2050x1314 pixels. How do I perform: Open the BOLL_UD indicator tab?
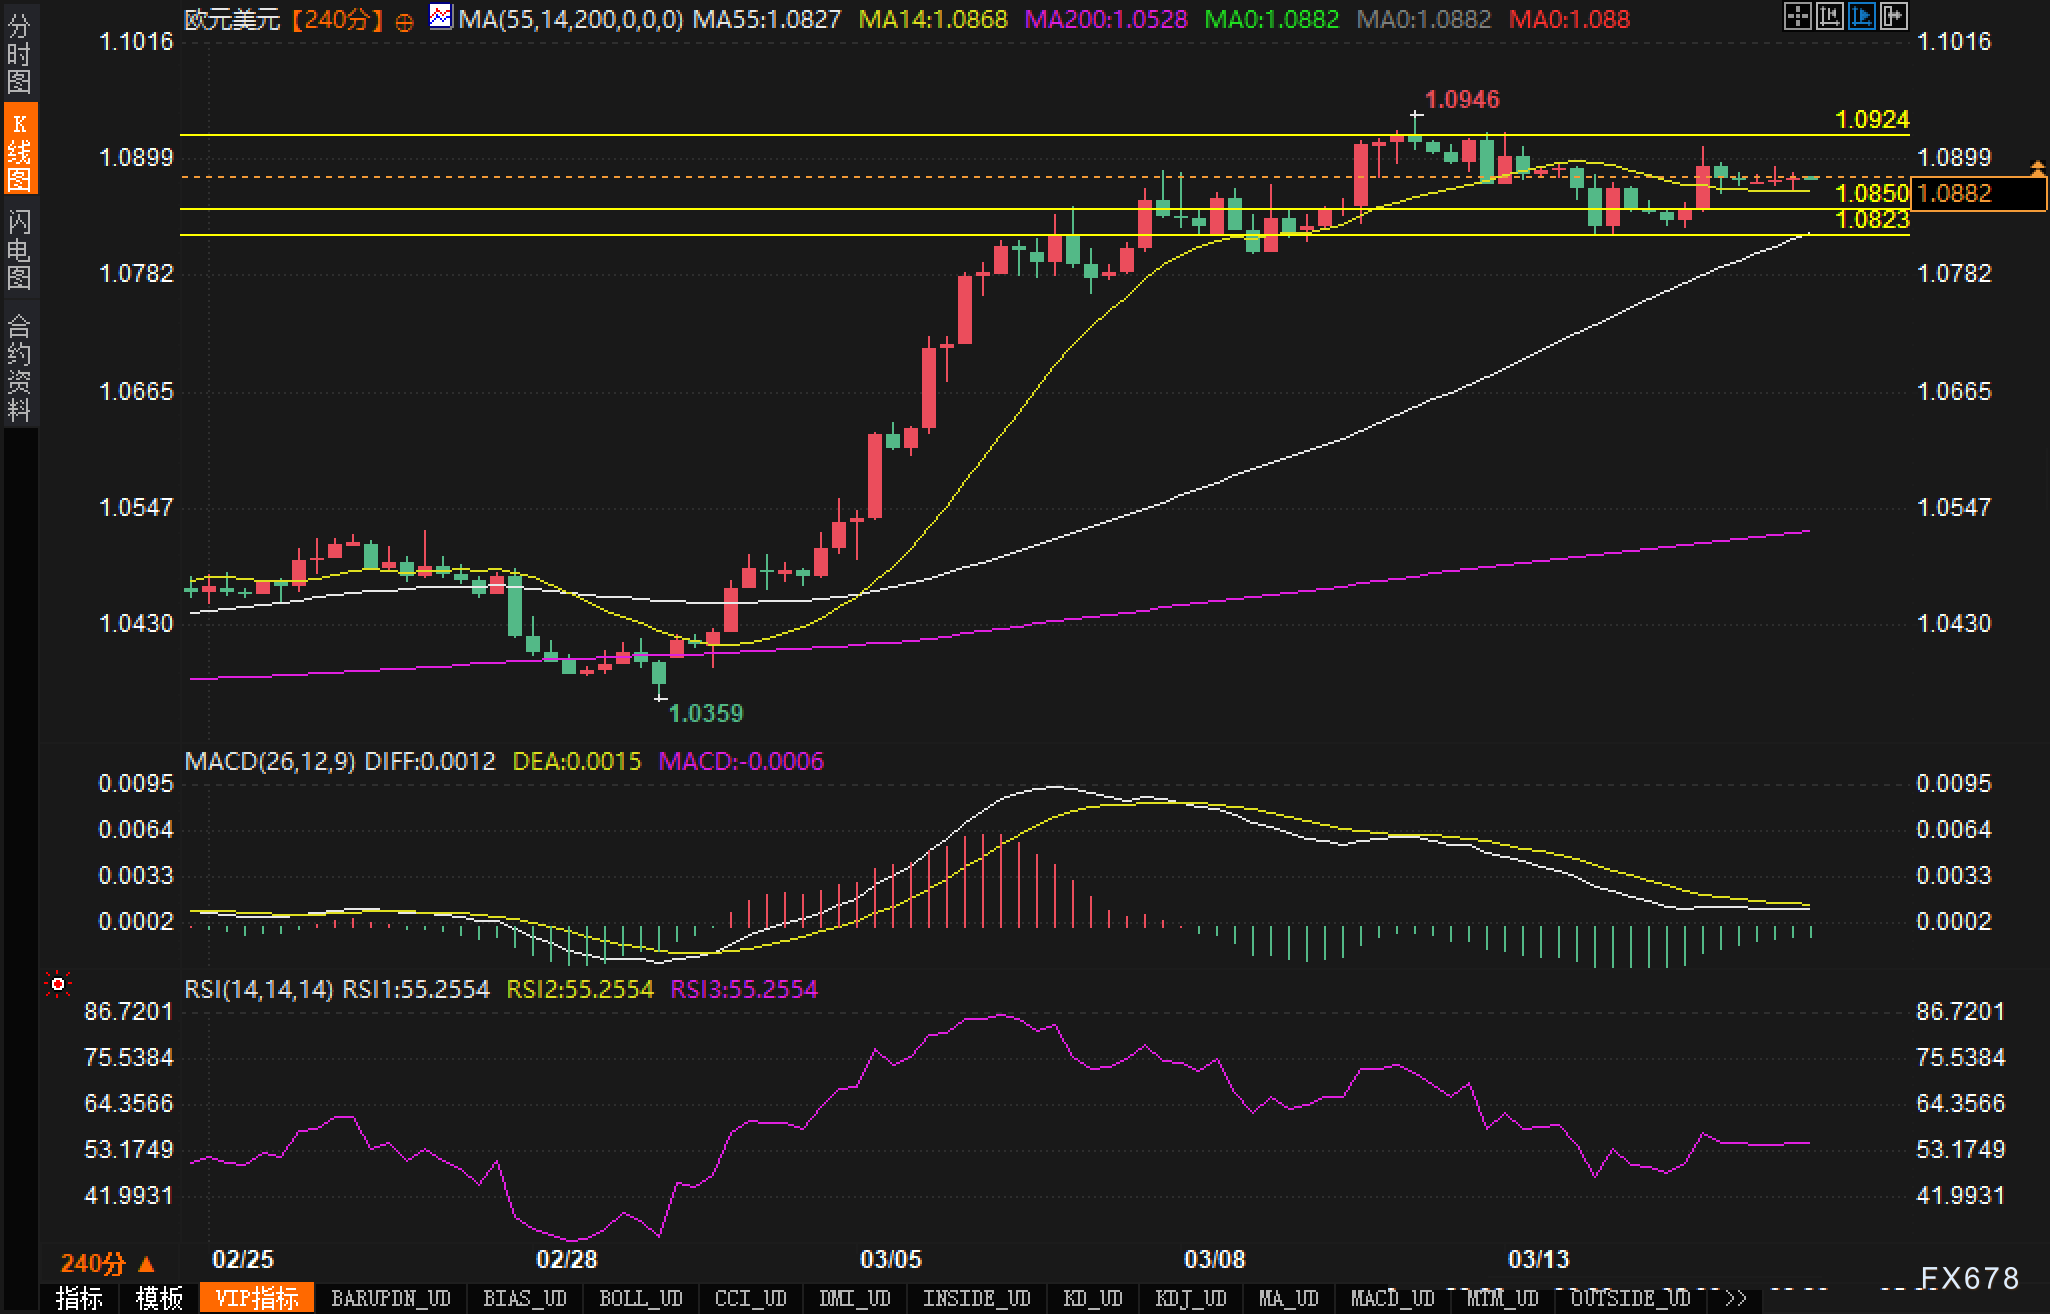click(640, 1298)
